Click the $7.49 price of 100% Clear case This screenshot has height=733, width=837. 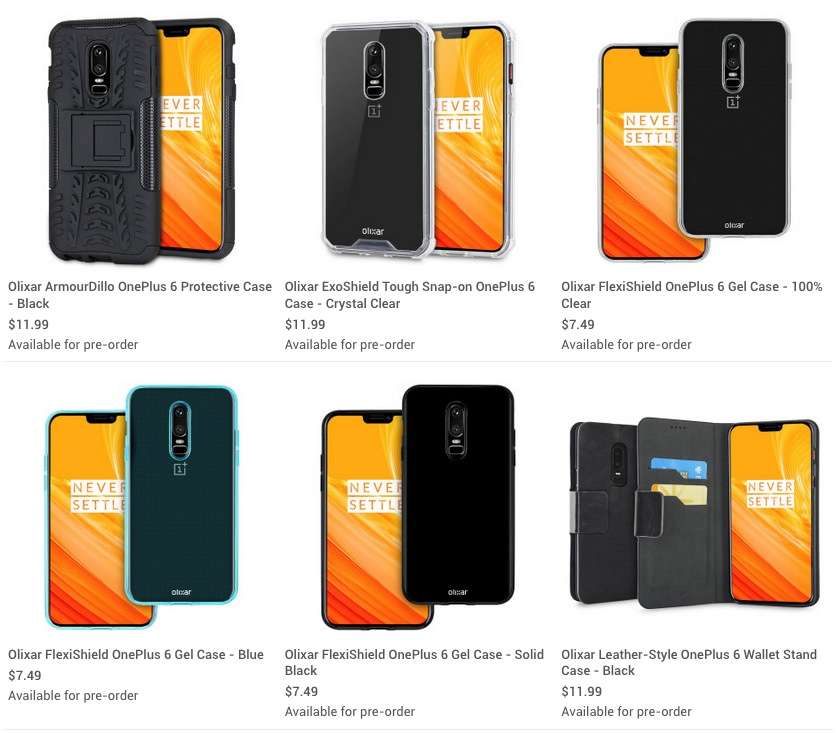tap(578, 325)
